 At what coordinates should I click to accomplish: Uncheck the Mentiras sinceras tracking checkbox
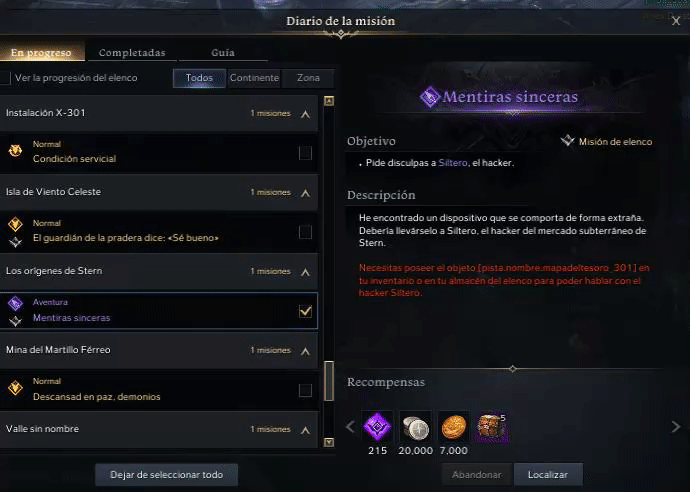[305, 311]
